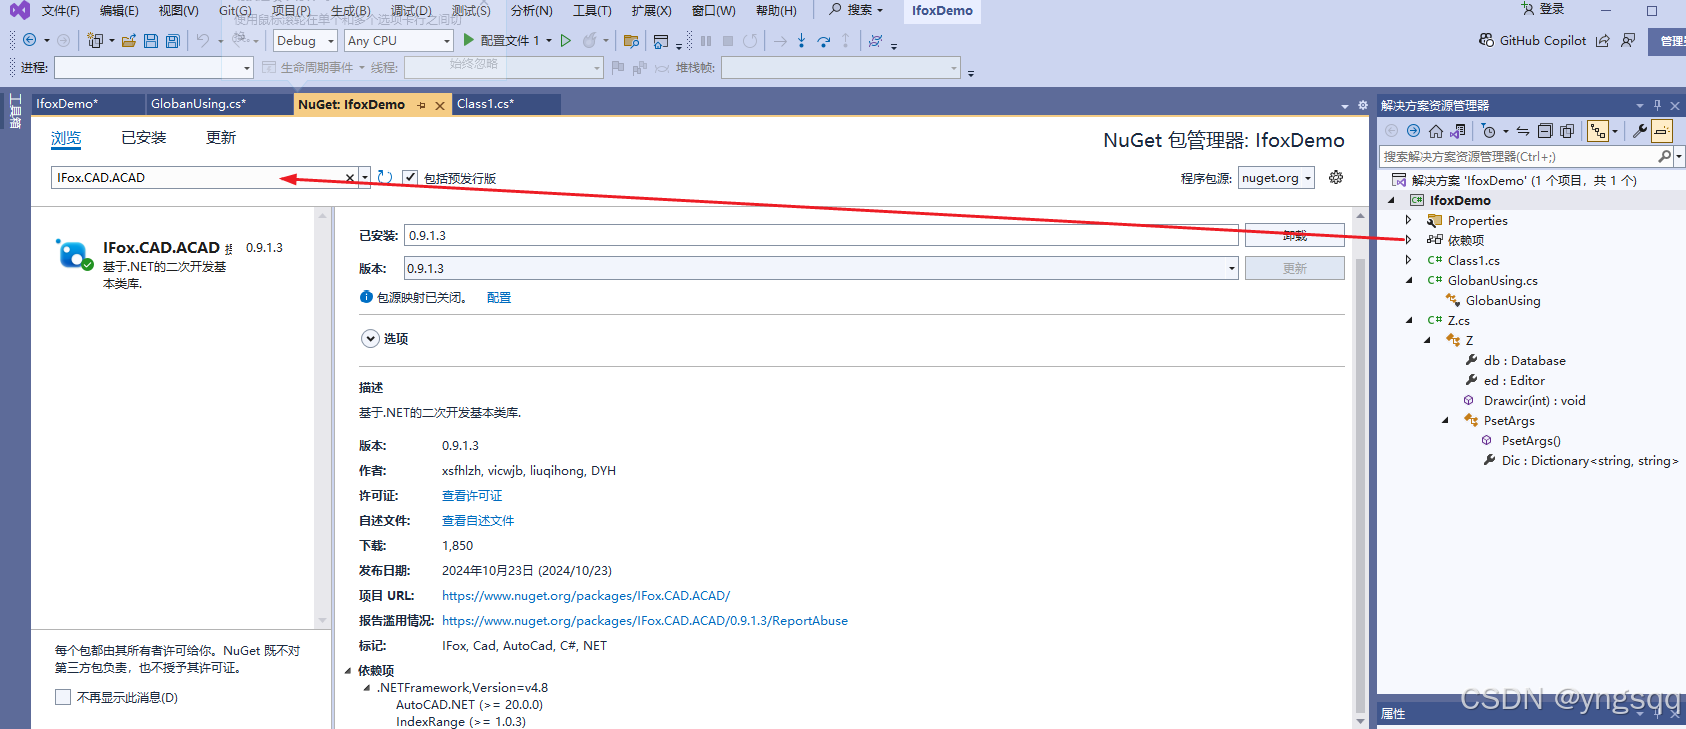The image size is (1686, 729).
Task: Open IFox.CAD.ACAD project URL link
Action: coord(586,596)
